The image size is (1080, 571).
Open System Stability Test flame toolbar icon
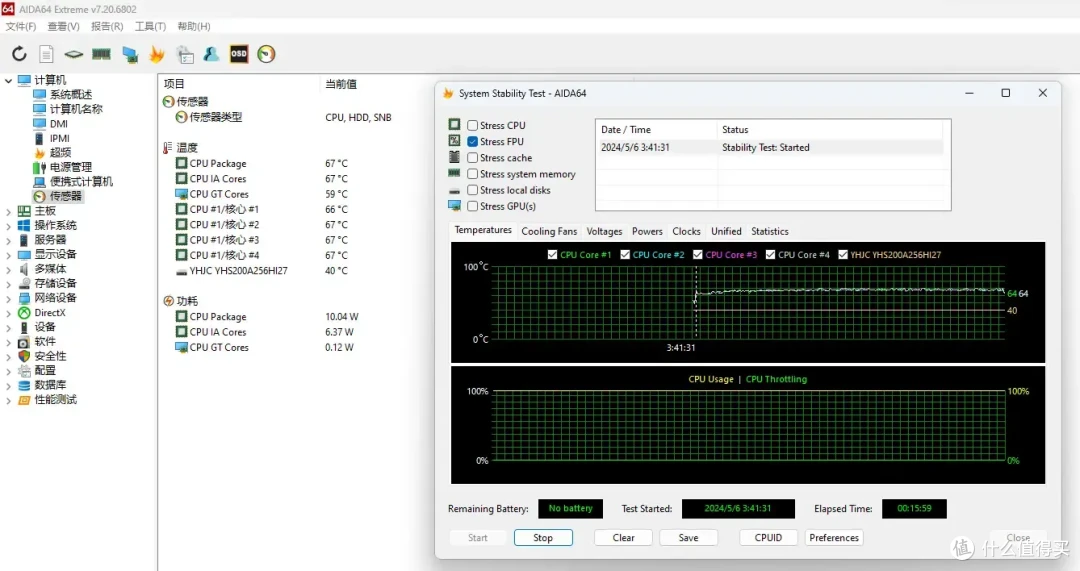click(157, 54)
